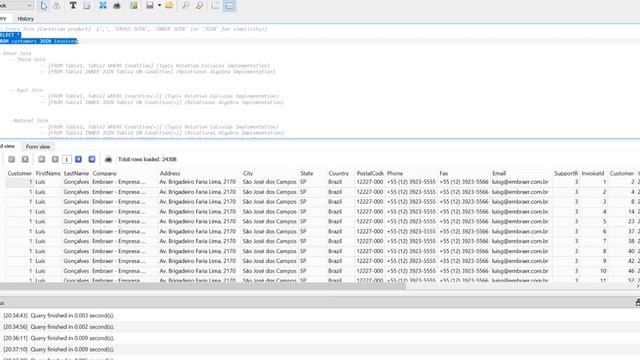Click the '[20:37:10] Query finished' status message
This screenshot has height=360, width=640.
(x=59, y=349)
